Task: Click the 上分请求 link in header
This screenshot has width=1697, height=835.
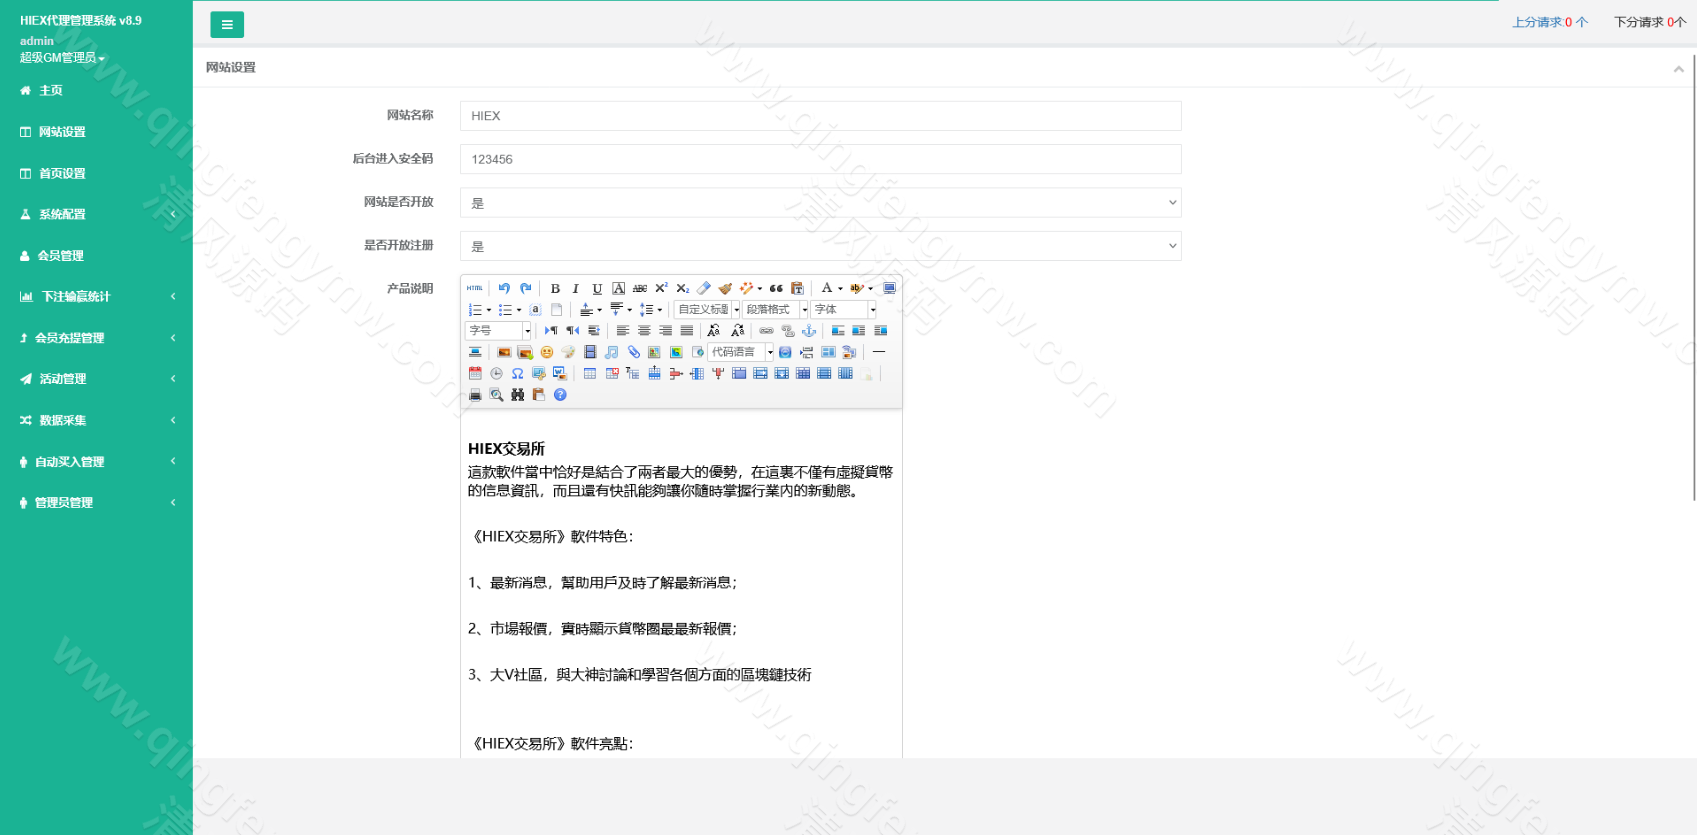Action: pos(1548,22)
